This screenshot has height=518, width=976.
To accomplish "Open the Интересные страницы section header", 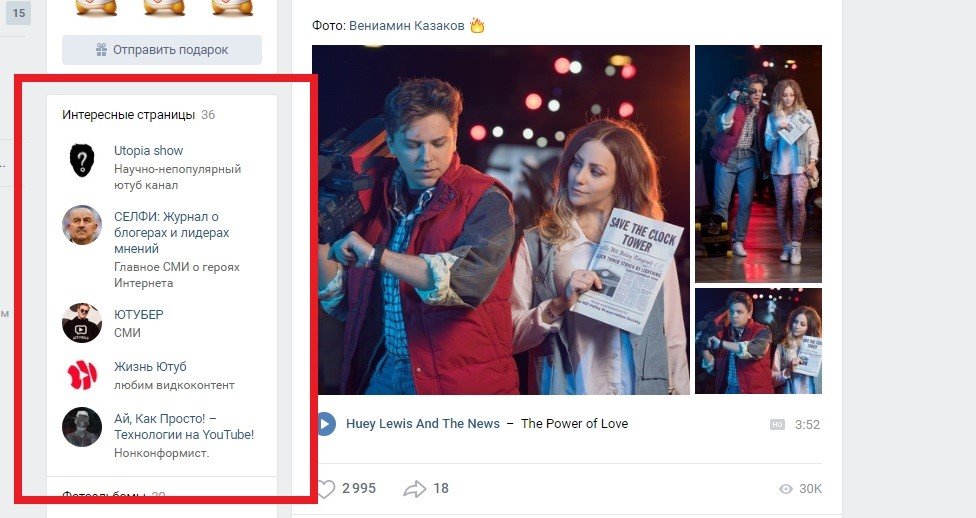I will pyautogui.click(x=128, y=115).
